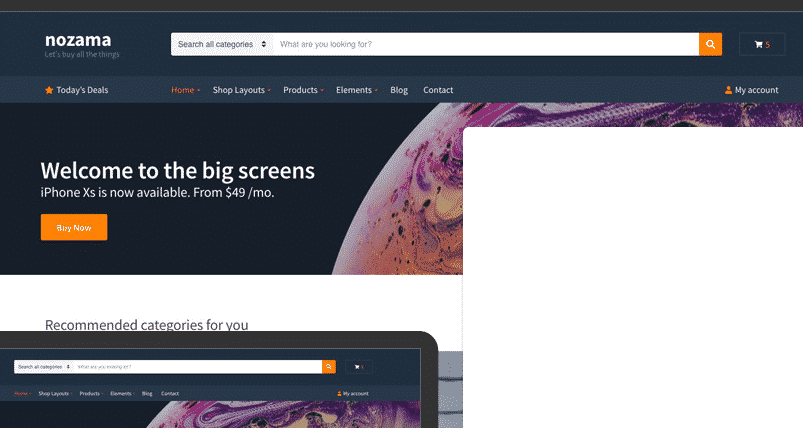
Task: Expand the Home menu
Action: [x=185, y=90]
